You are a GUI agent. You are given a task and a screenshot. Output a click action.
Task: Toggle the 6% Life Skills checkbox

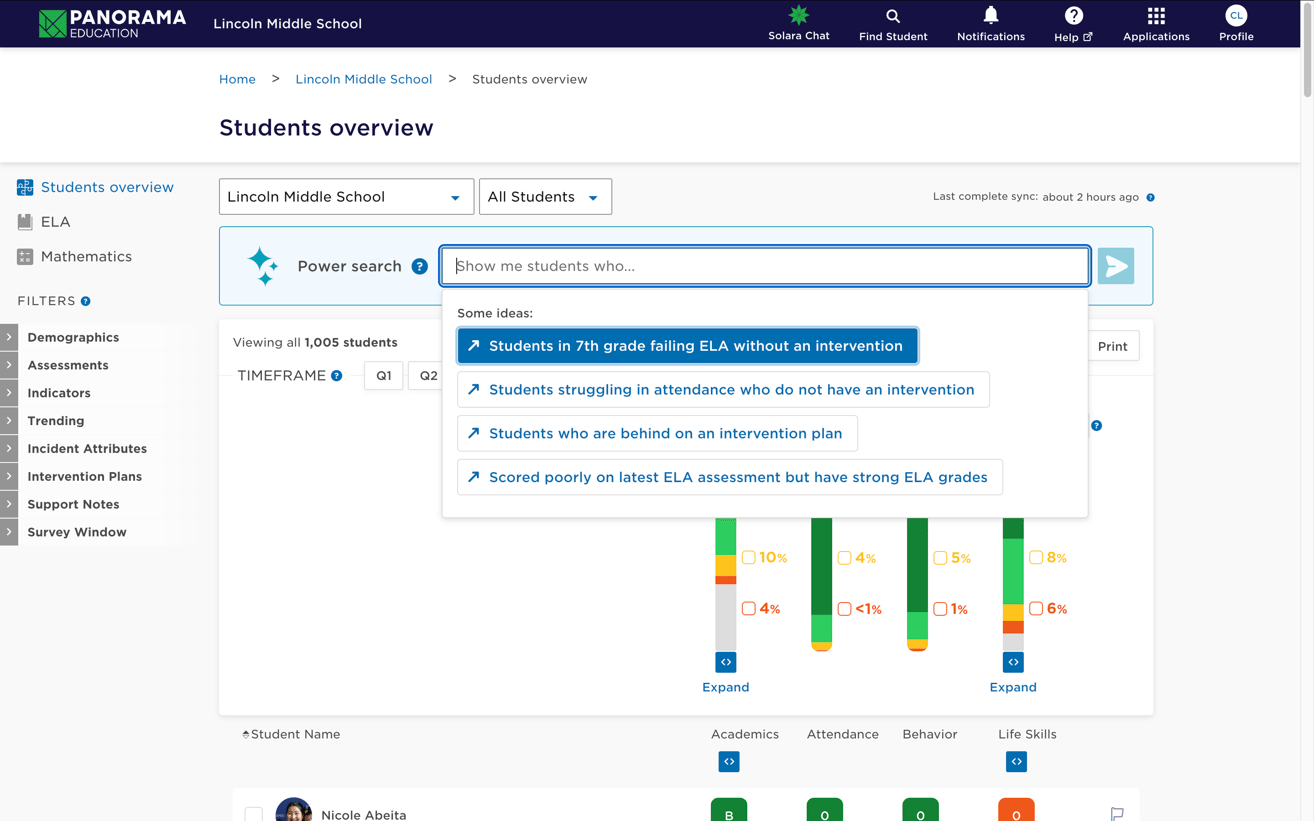(x=1036, y=608)
